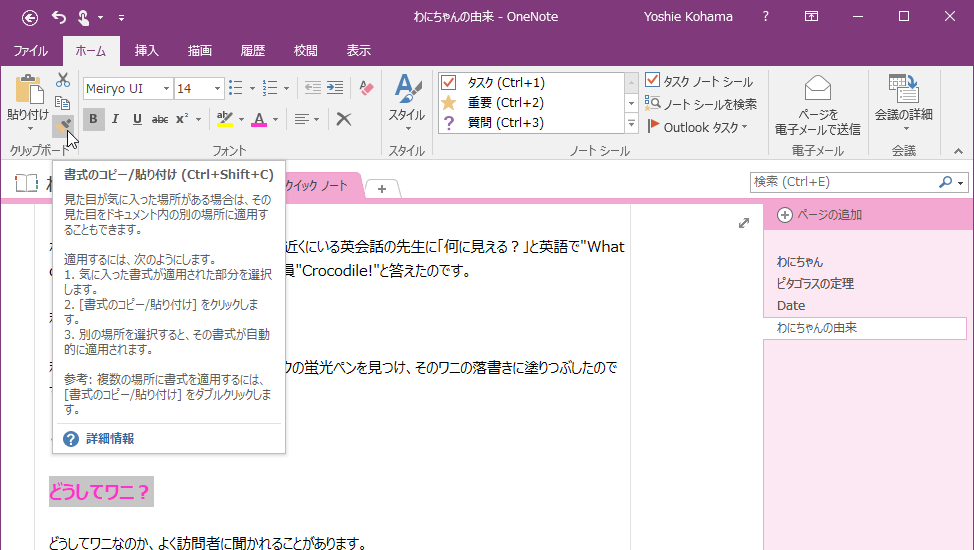Click ノート シールを検索 button
974x550 pixels.
pyautogui.click(x=701, y=104)
